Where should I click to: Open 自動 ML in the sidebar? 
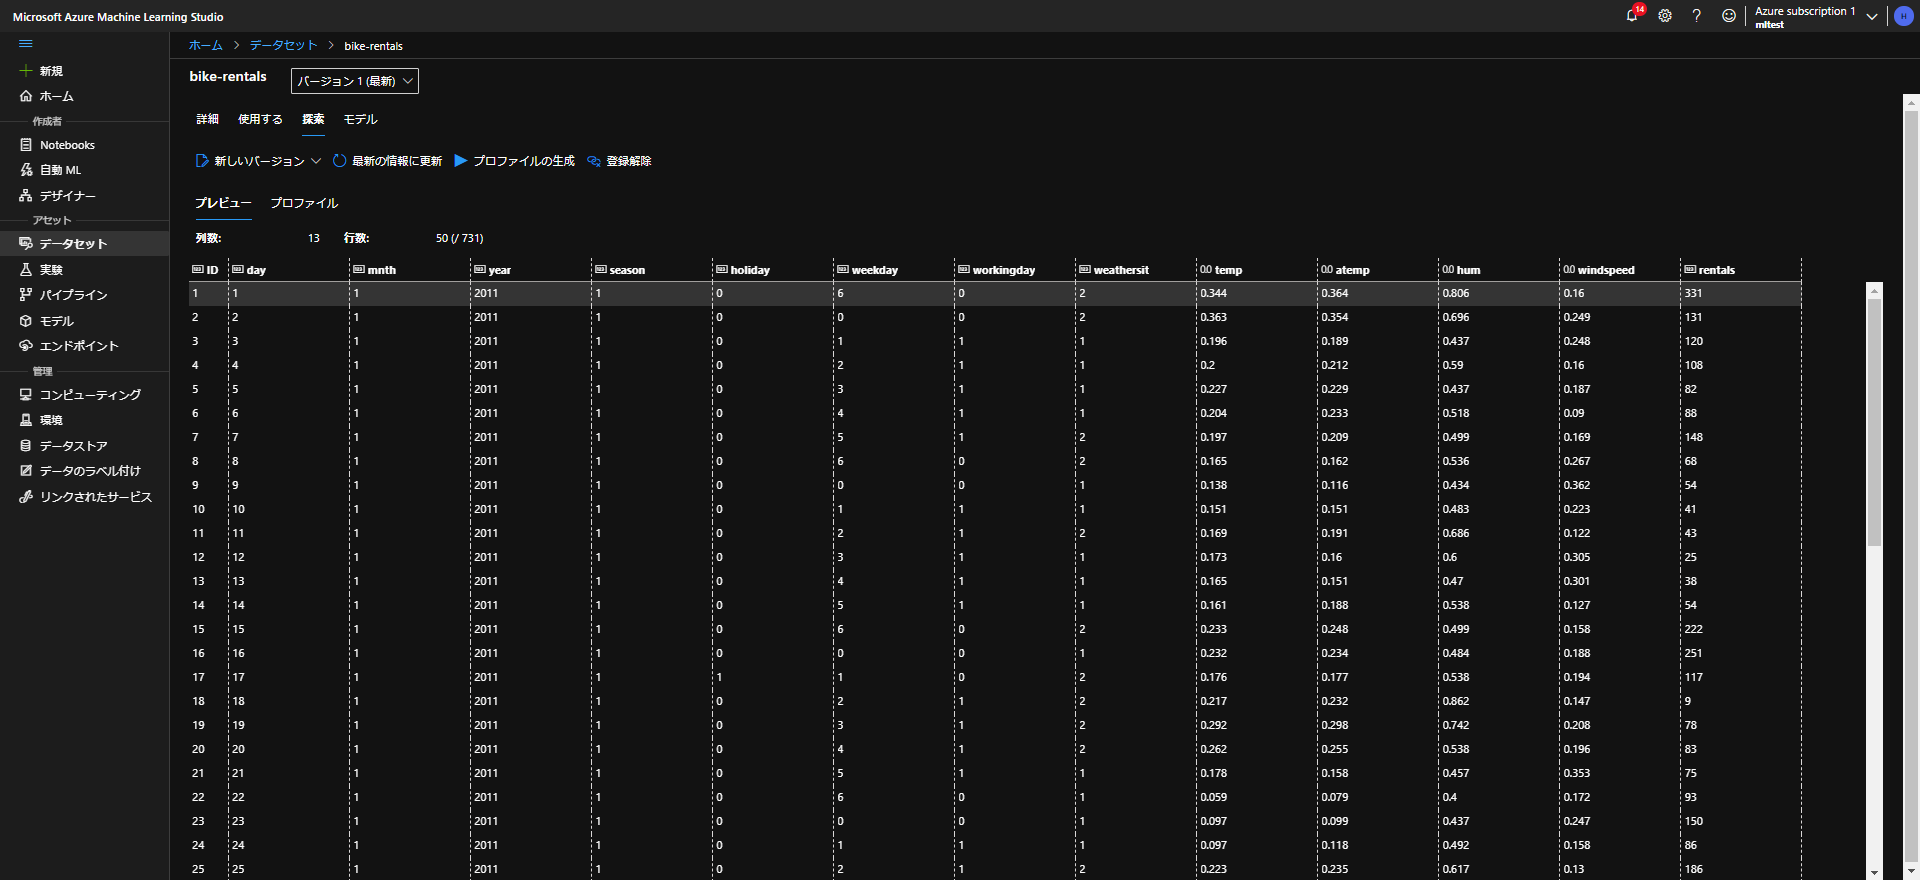coord(60,170)
